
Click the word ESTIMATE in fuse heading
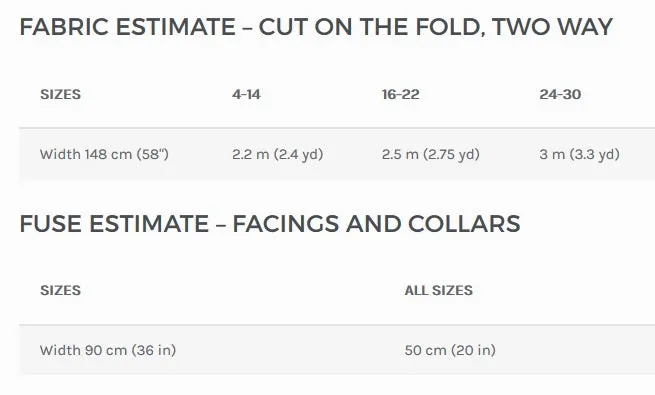149,223
